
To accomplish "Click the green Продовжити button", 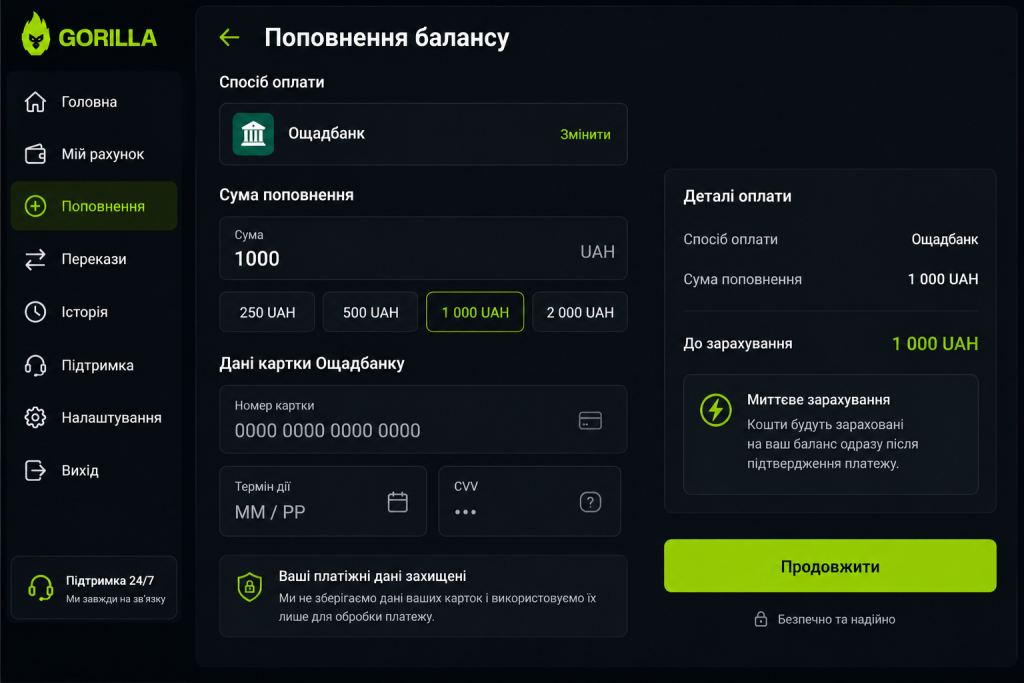I will point(830,566).
